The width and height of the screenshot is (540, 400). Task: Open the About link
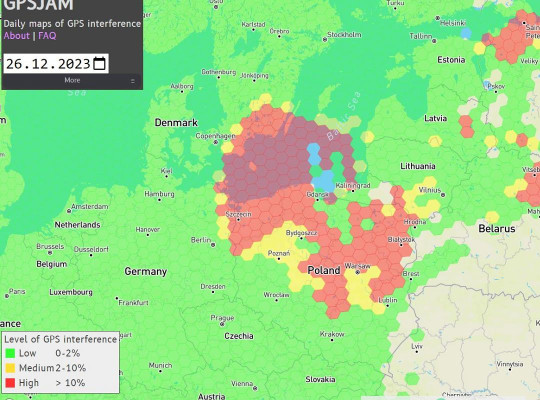click(17, 36)
